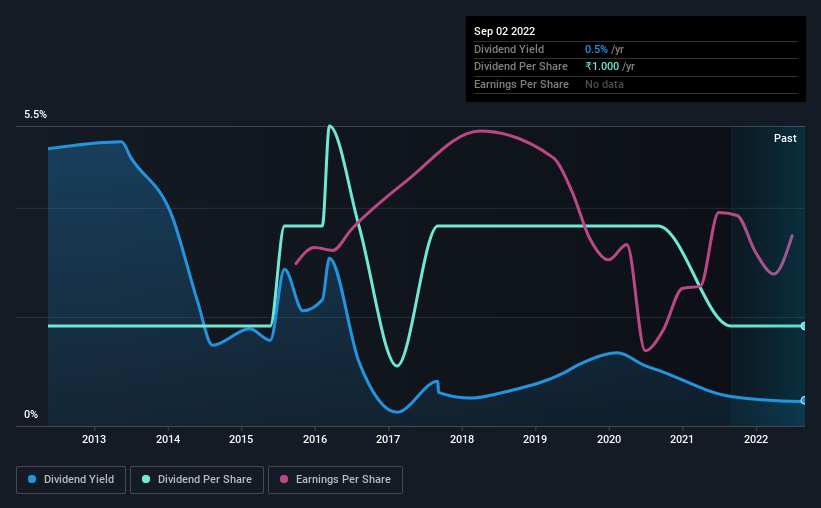Screen dimensions: 821x508
Task: Click the Past label in the shaded region
Action: tap(785, 138)
